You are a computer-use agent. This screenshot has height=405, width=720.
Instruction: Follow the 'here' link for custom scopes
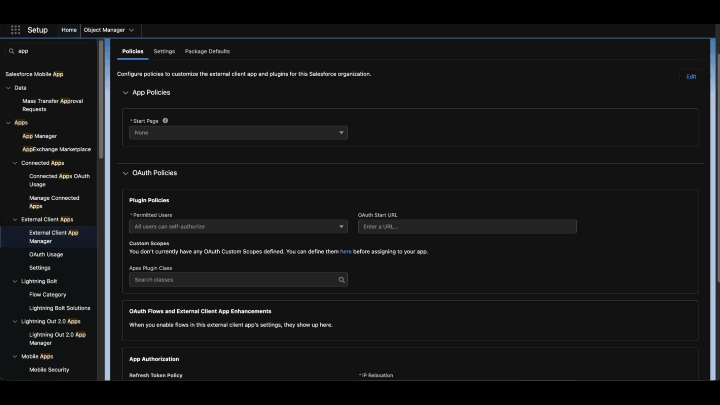[x=346, y=252]
